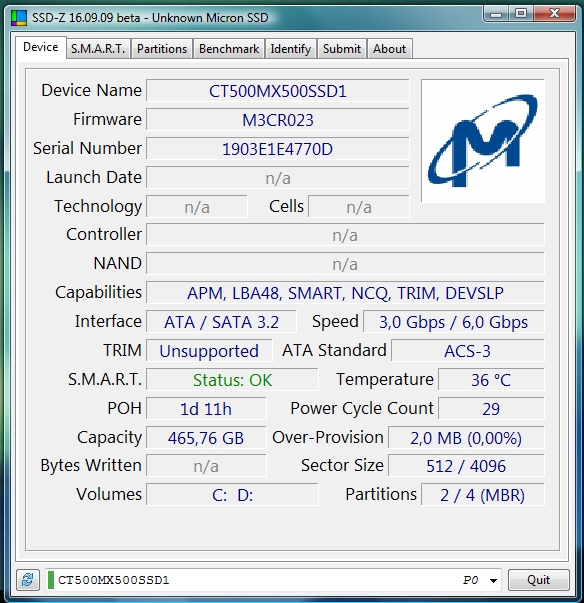Switch to the Benchmark tab
The width and height of the screenshot is (584, 603).
click(229, 49)
